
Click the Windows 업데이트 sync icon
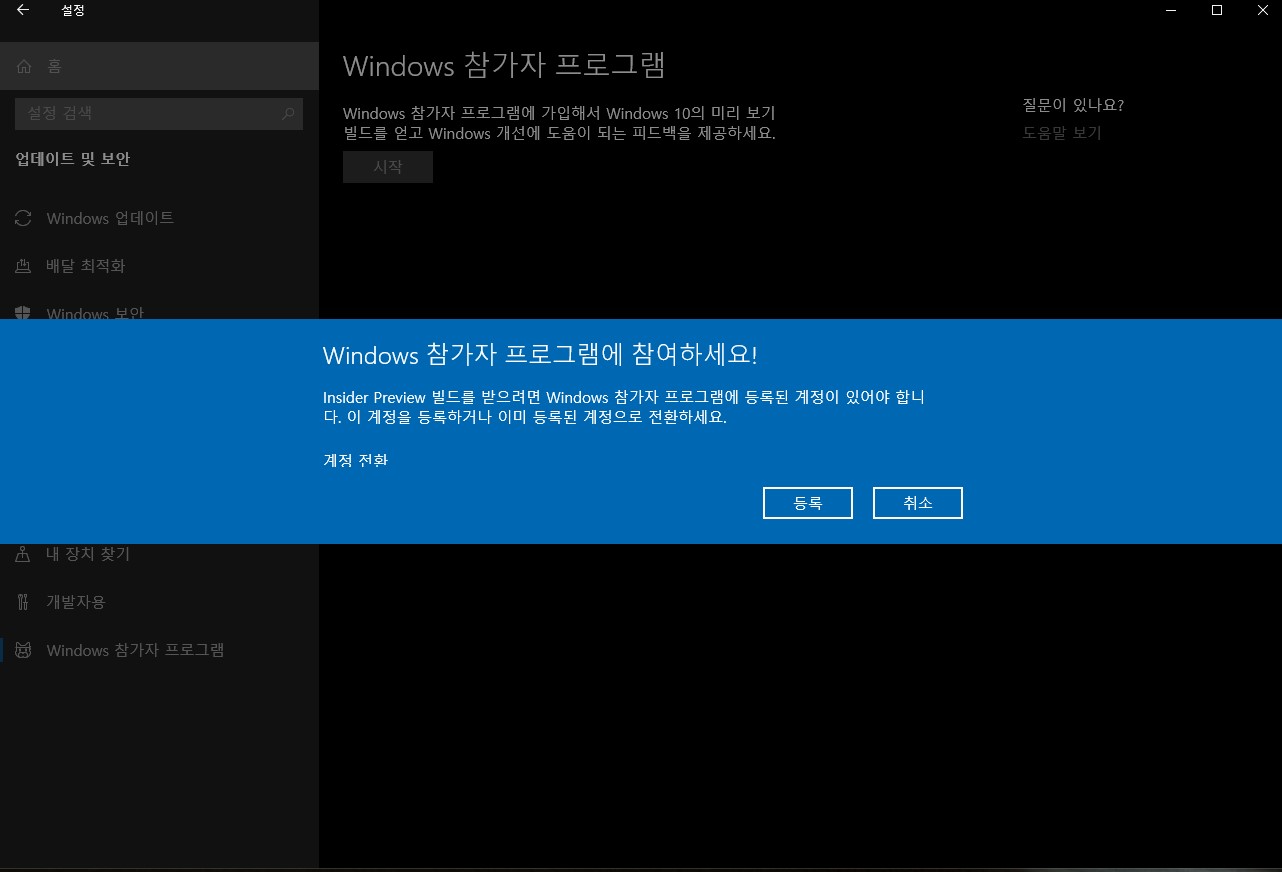[x=23, y=218]
